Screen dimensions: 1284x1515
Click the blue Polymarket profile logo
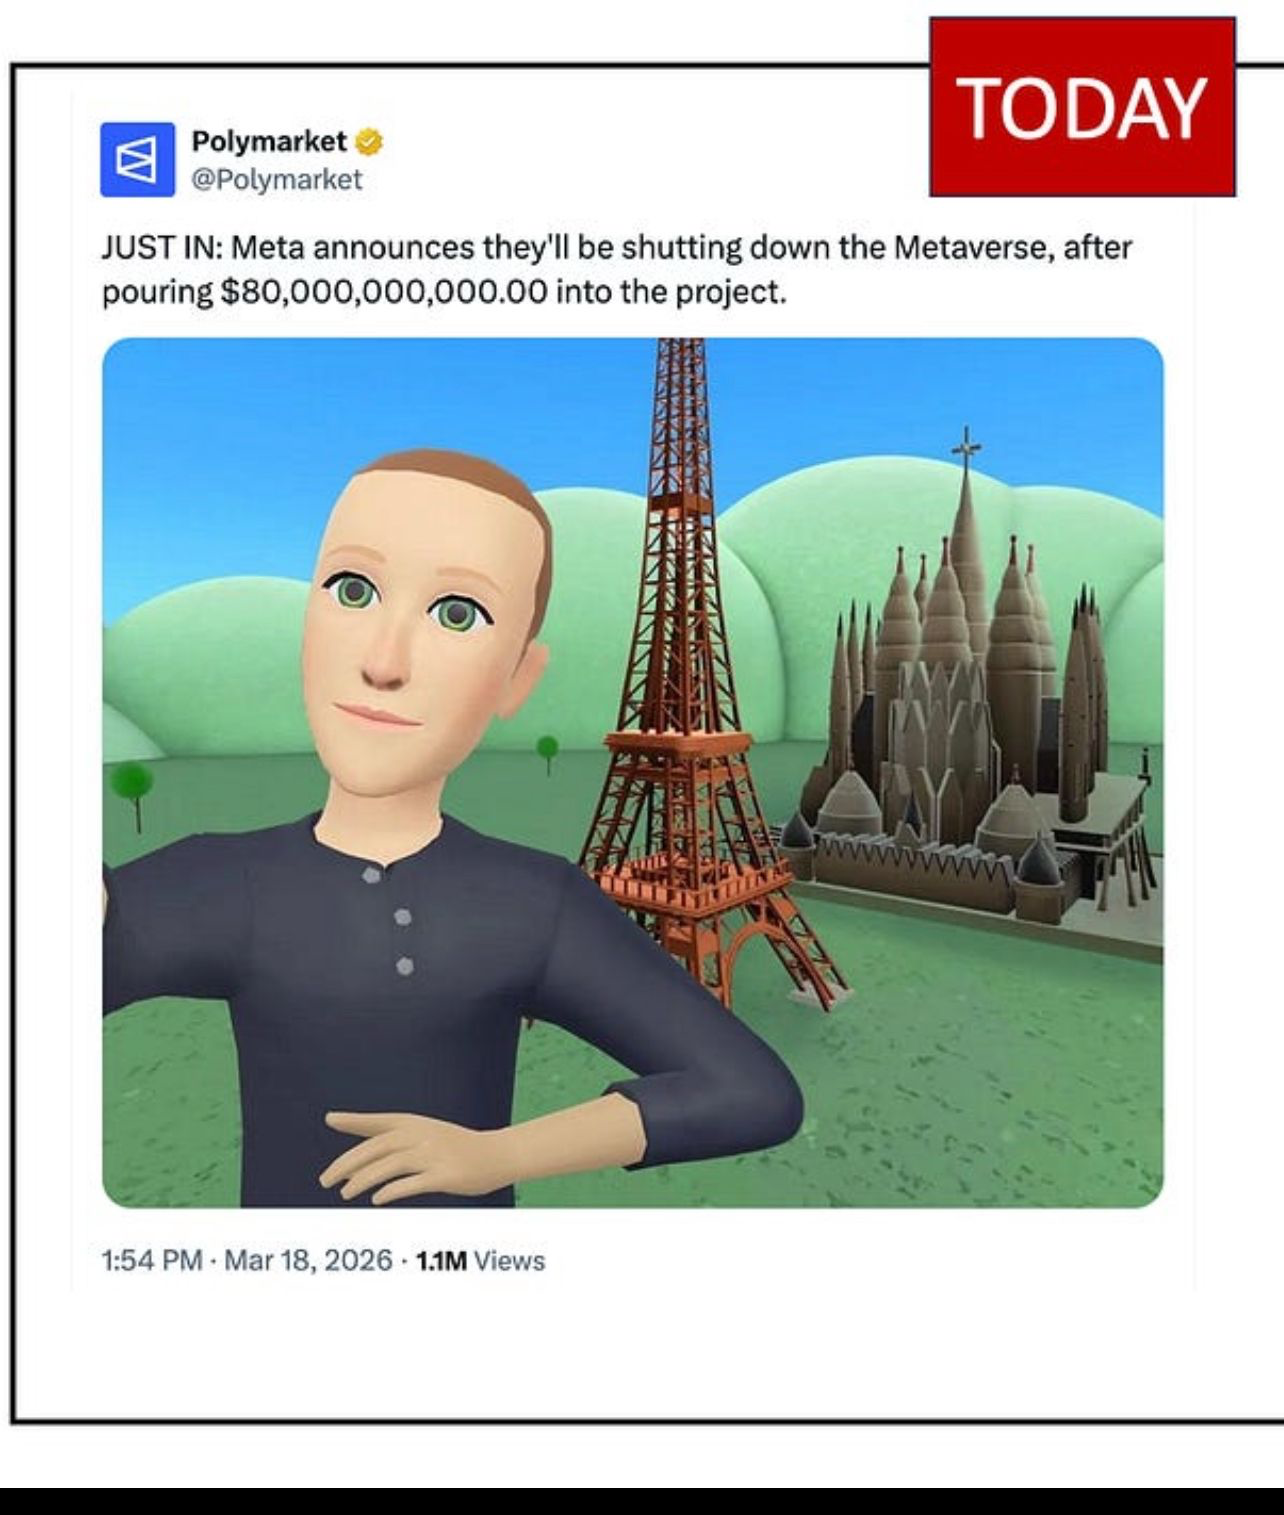pyautogui.click(x=137, y=159)
